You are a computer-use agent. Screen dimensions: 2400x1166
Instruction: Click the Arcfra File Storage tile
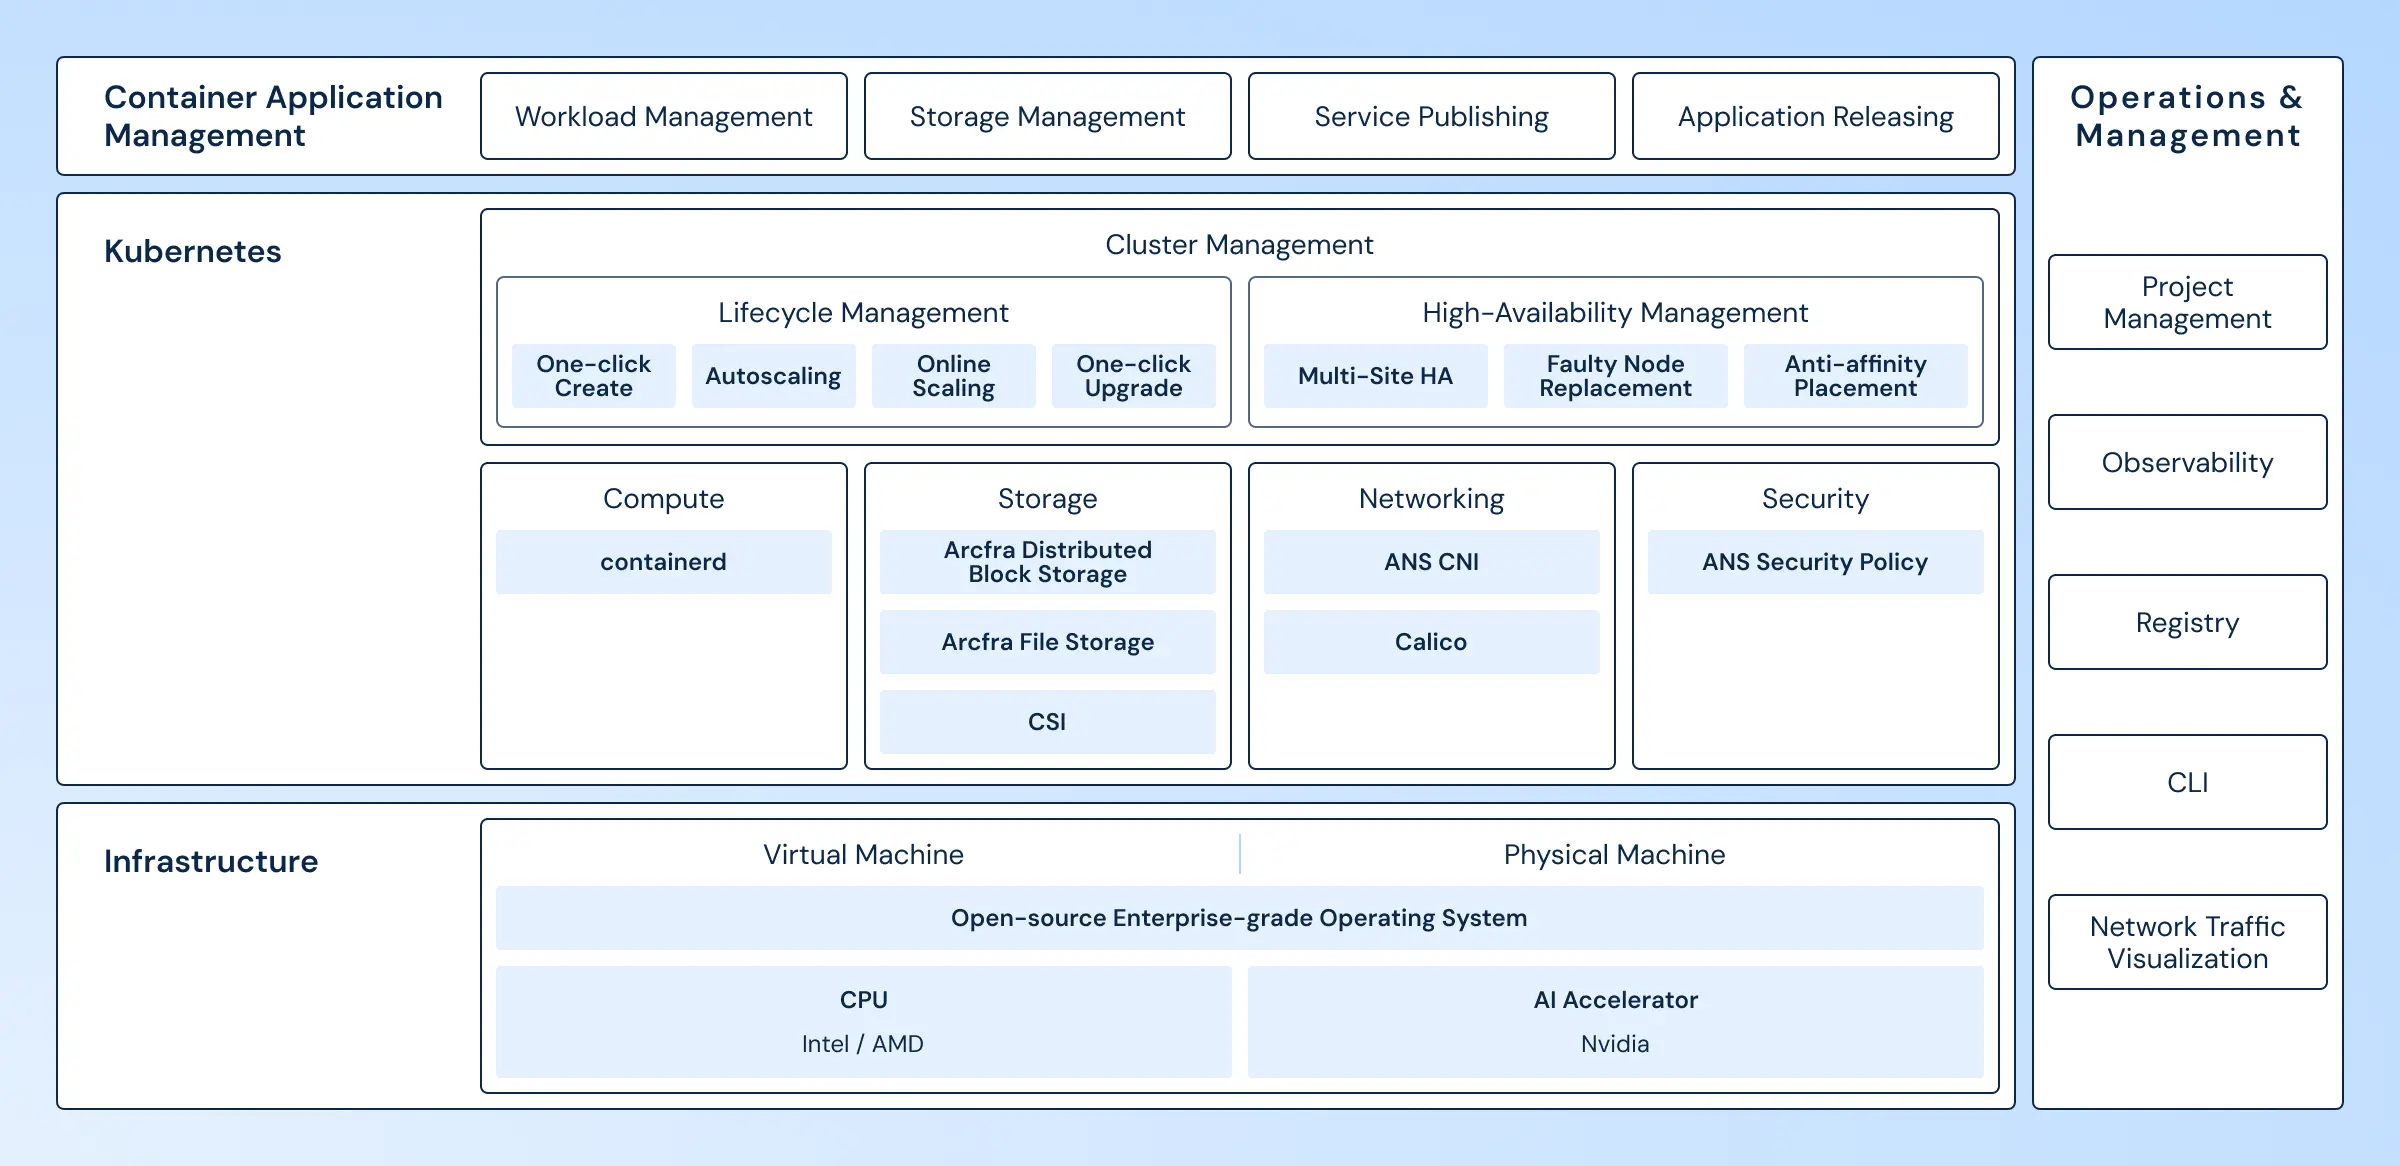(1047, 642)
